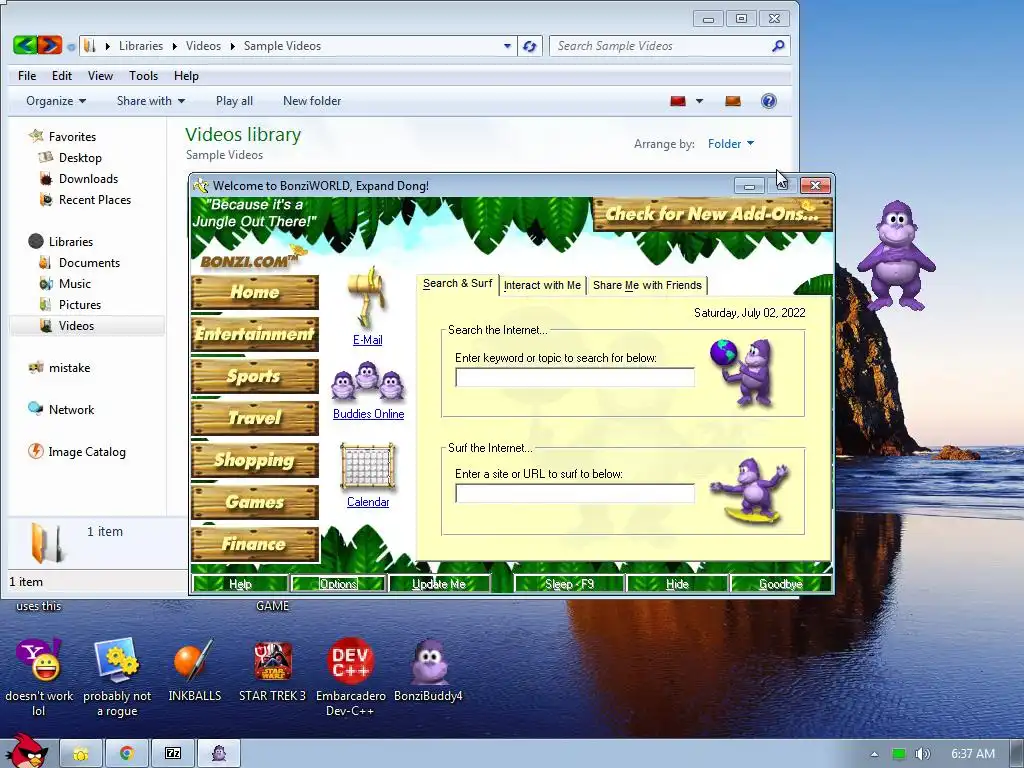This screenshot has width=1024, height=768.
Task: Open the Tools menu in Explorer
Action: click(144, 76)
